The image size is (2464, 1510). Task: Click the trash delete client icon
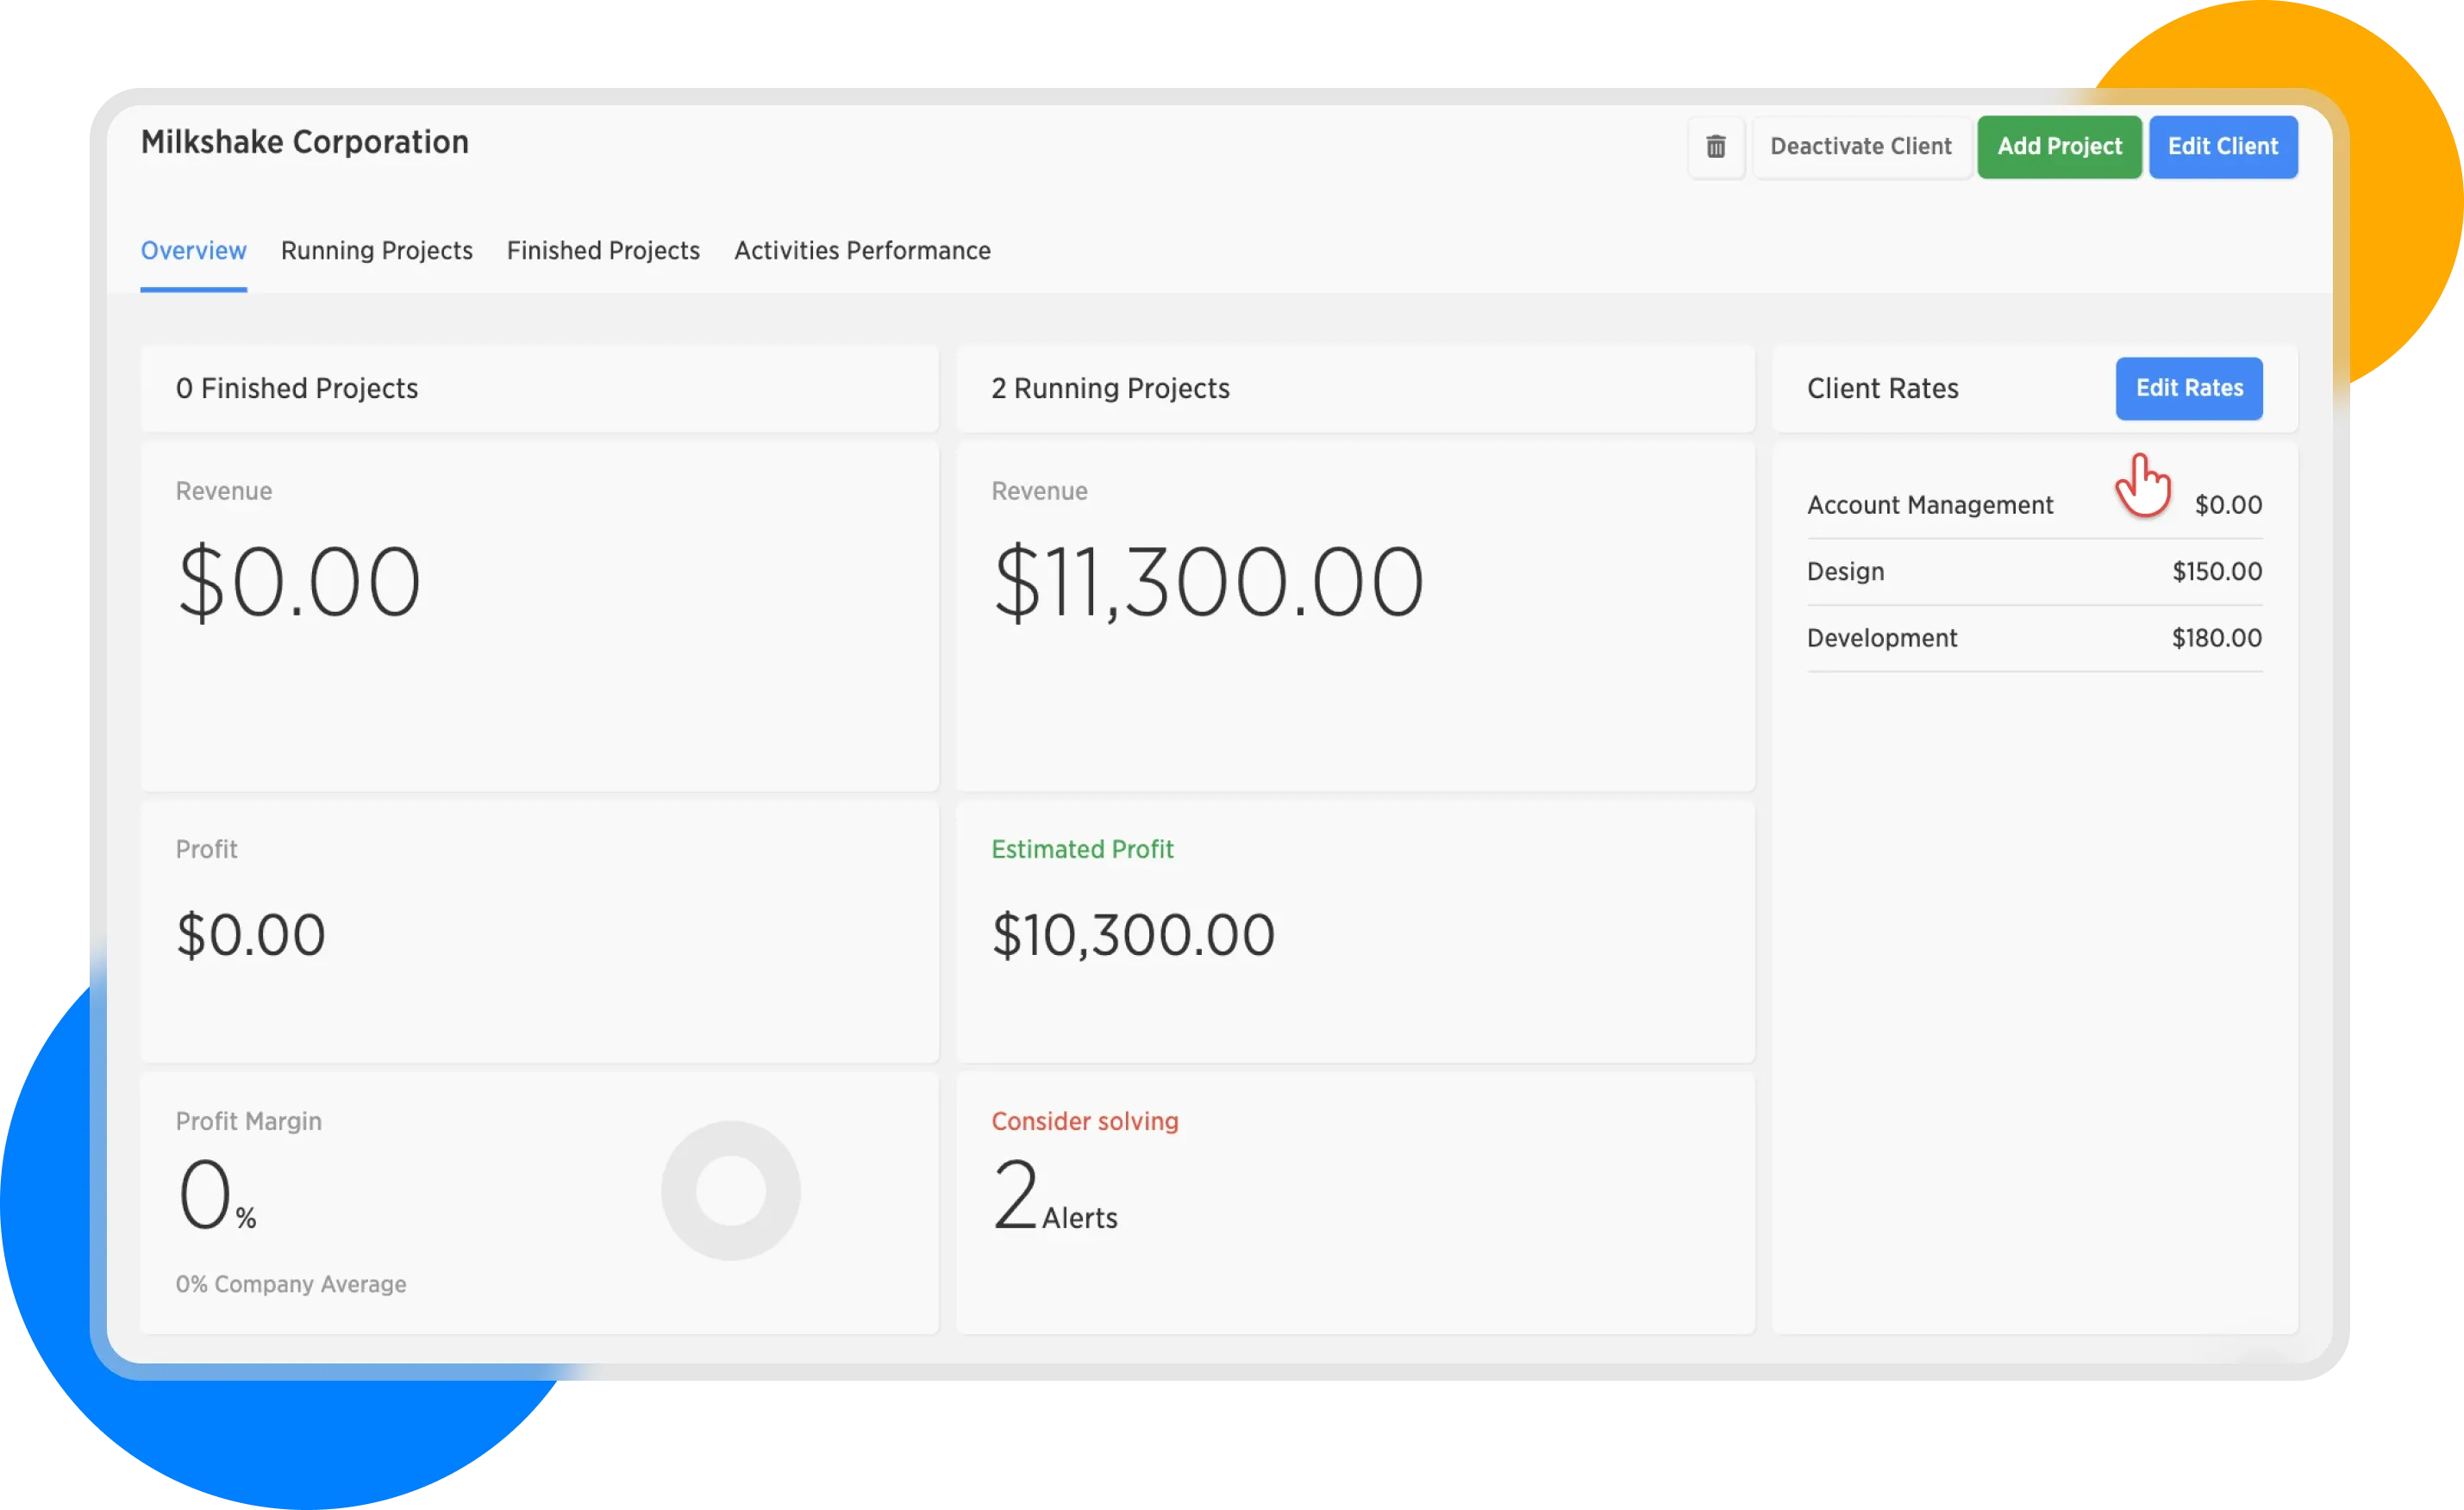click(x=1715, y=147)
